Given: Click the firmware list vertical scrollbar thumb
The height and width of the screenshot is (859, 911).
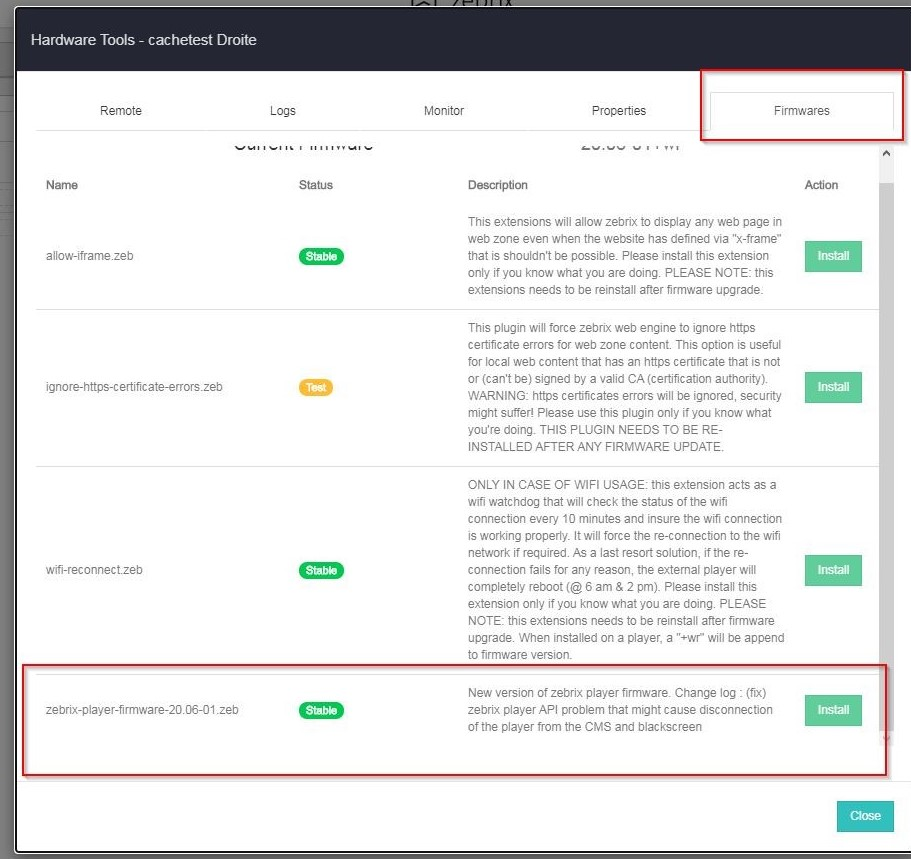Looking at the screenshot, I should (x=886, y=456).
